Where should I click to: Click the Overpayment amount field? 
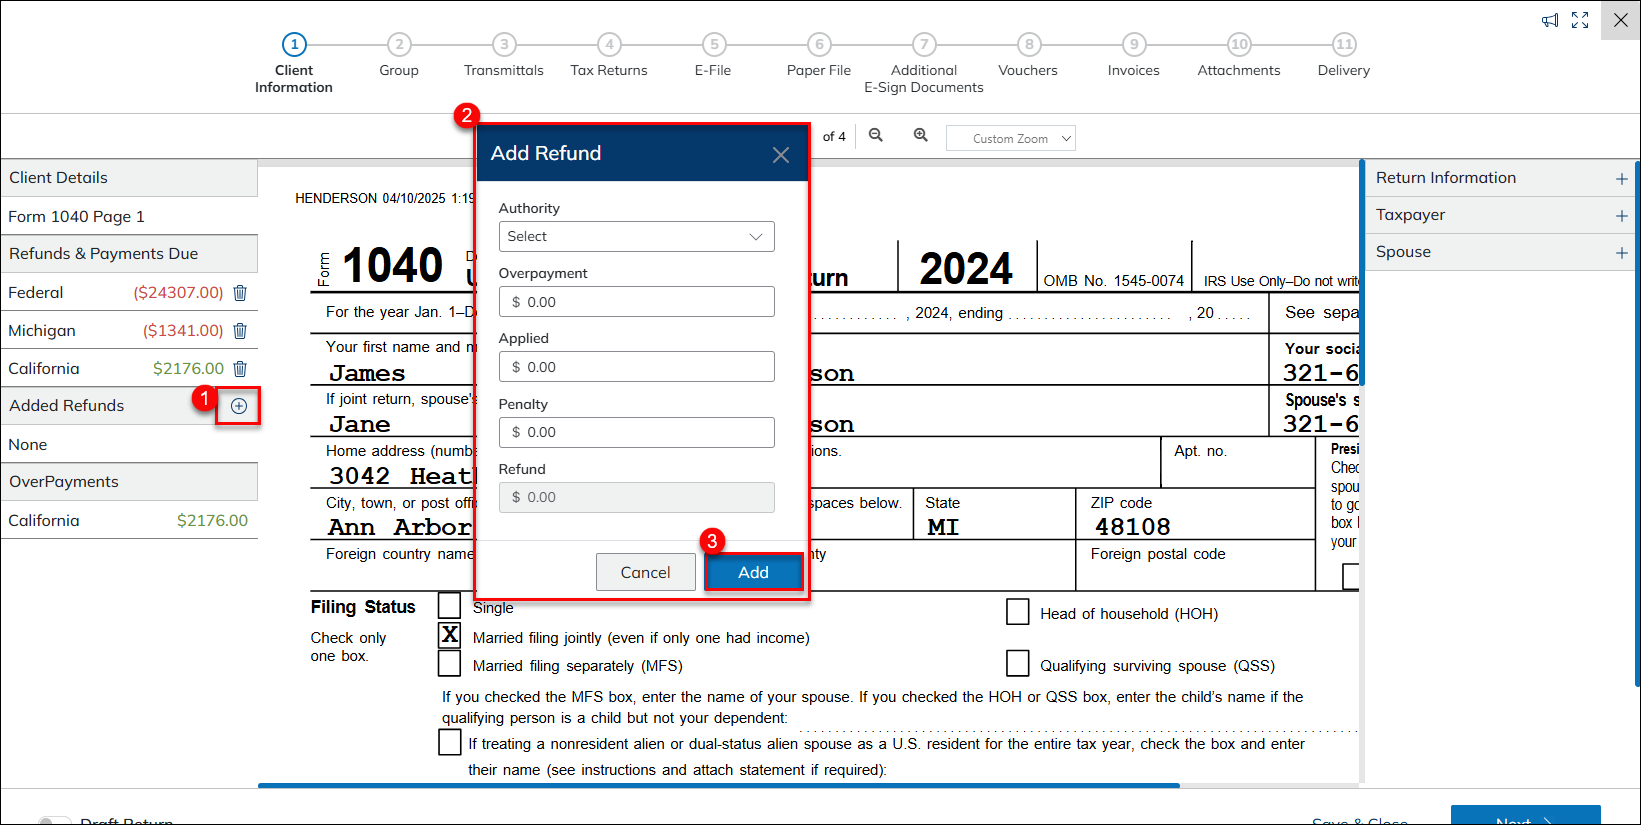tap(636, 302)
